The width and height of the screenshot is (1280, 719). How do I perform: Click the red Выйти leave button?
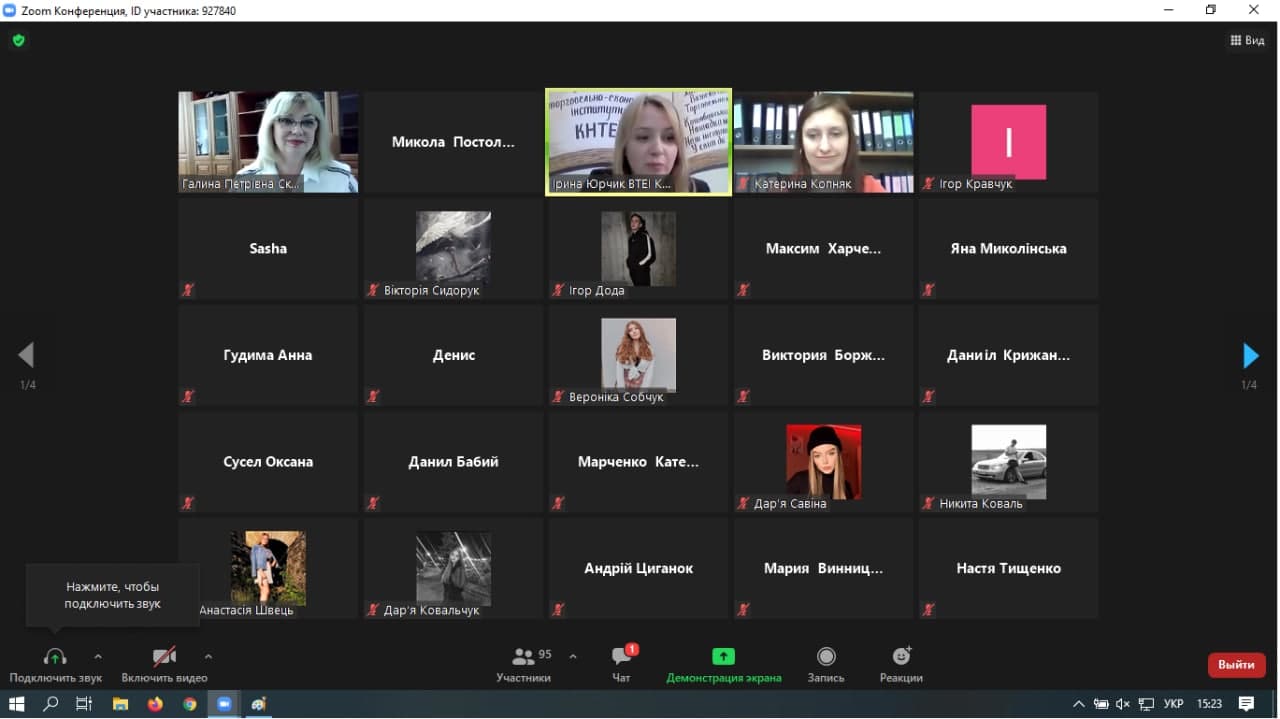tap(1236, 665)
